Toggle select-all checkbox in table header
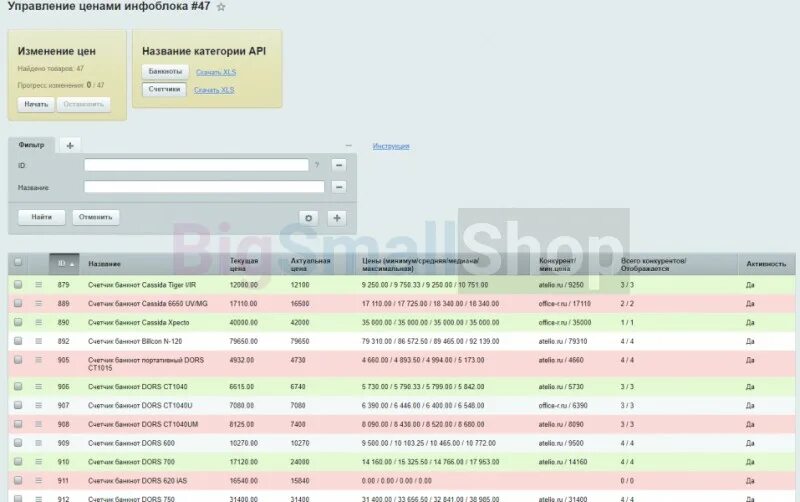 18,262
